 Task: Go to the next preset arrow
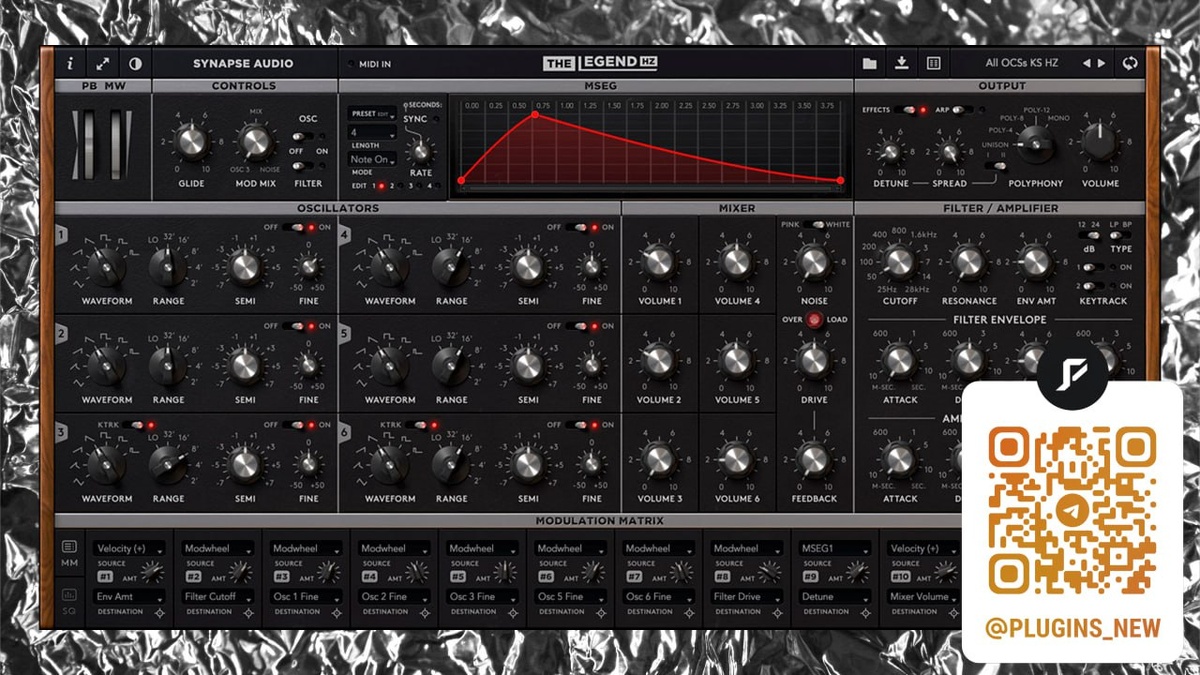[1102, 63]
